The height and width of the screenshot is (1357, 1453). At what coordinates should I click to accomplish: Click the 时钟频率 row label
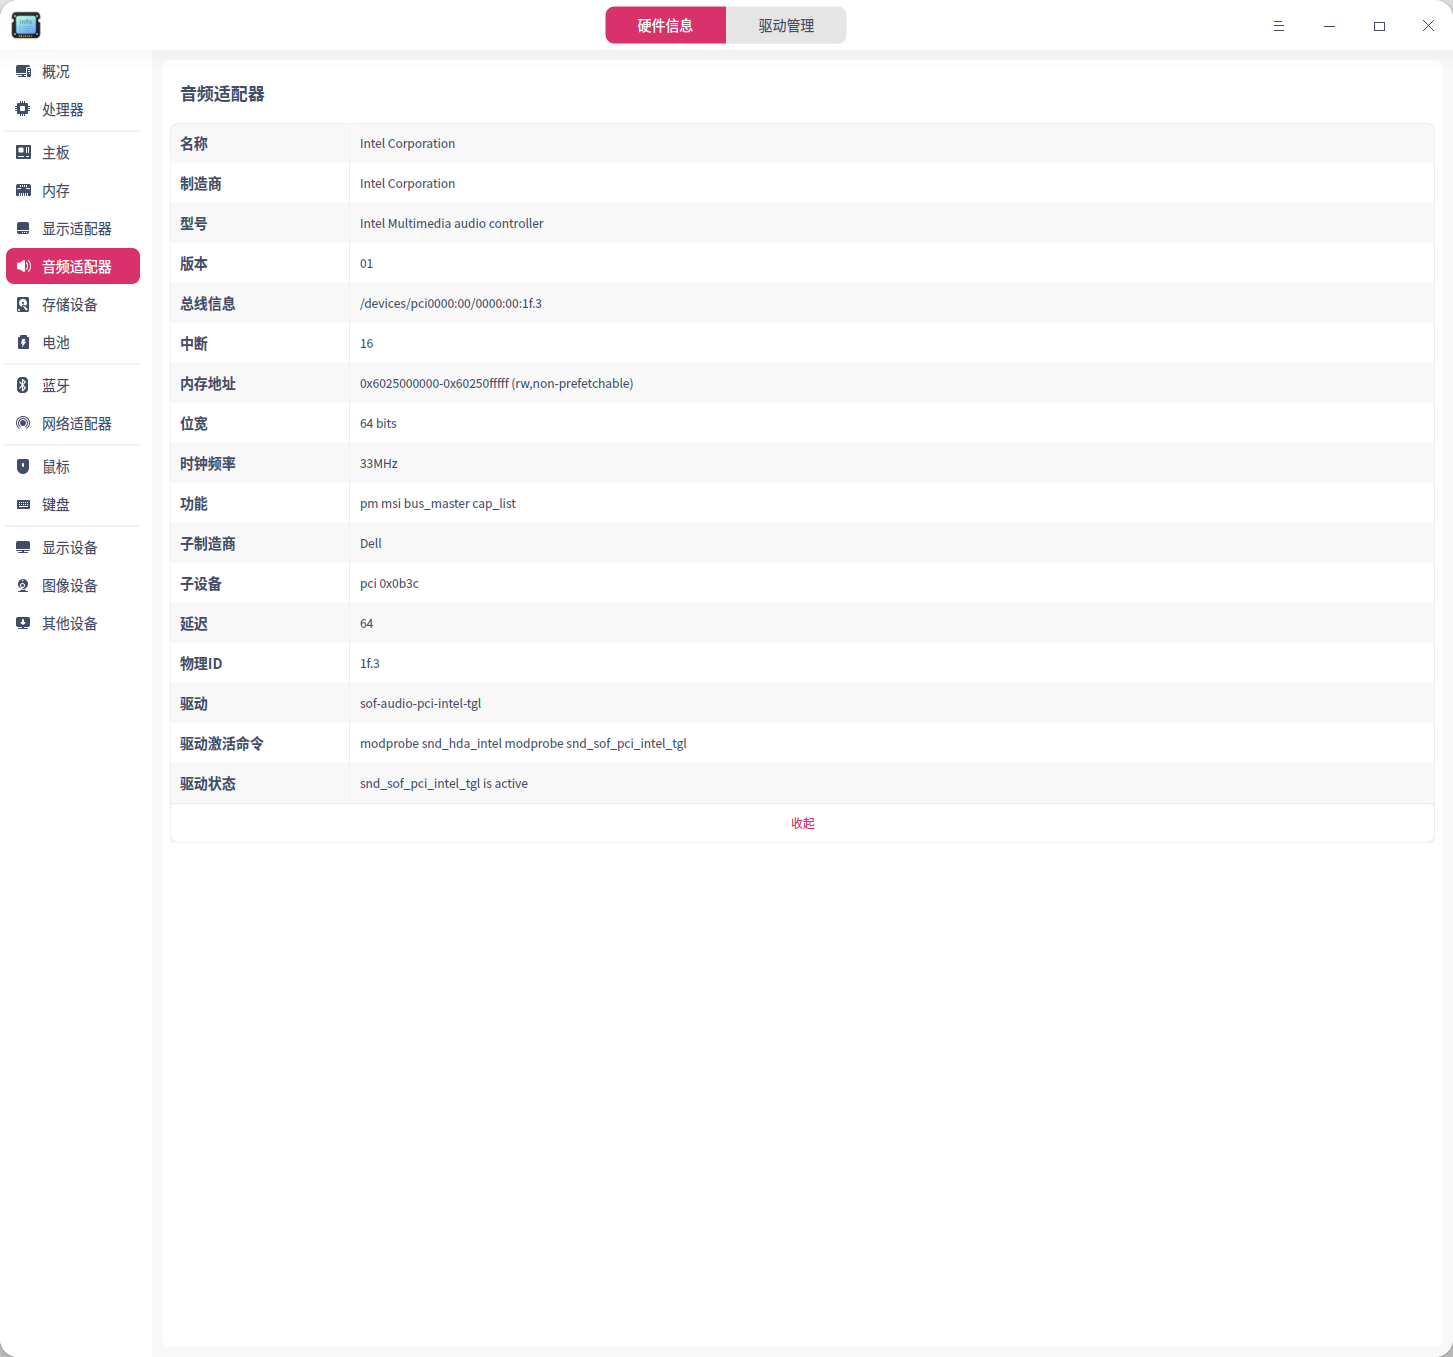tap(208, 463)
